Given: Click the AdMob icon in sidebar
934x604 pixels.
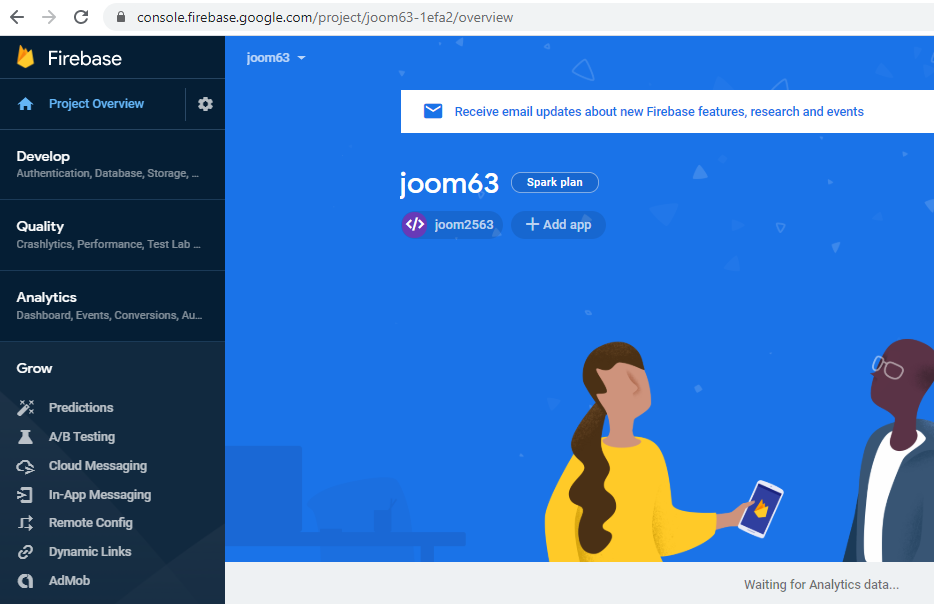Looking at the screenshot, I should point(26,581).
